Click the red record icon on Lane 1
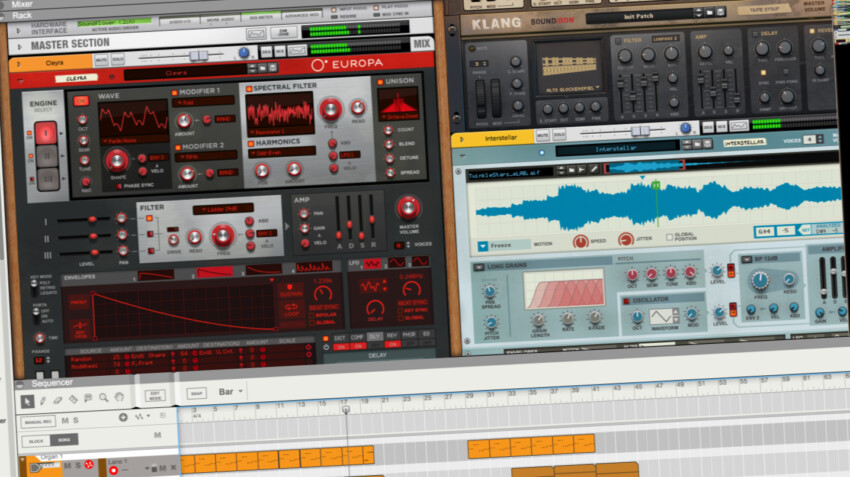The image size is (850, 477). pyautogui.click(x=113, y=470)
